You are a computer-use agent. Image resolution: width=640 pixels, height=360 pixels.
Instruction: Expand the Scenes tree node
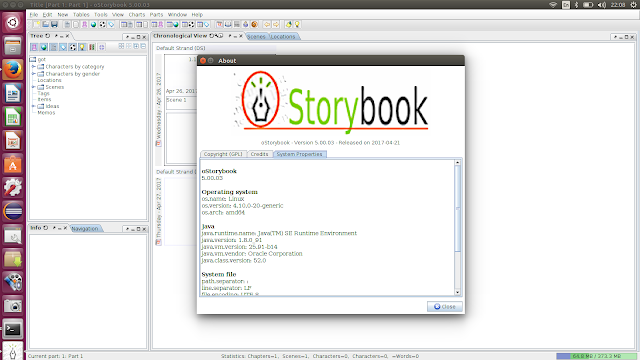tap(33, 87)
